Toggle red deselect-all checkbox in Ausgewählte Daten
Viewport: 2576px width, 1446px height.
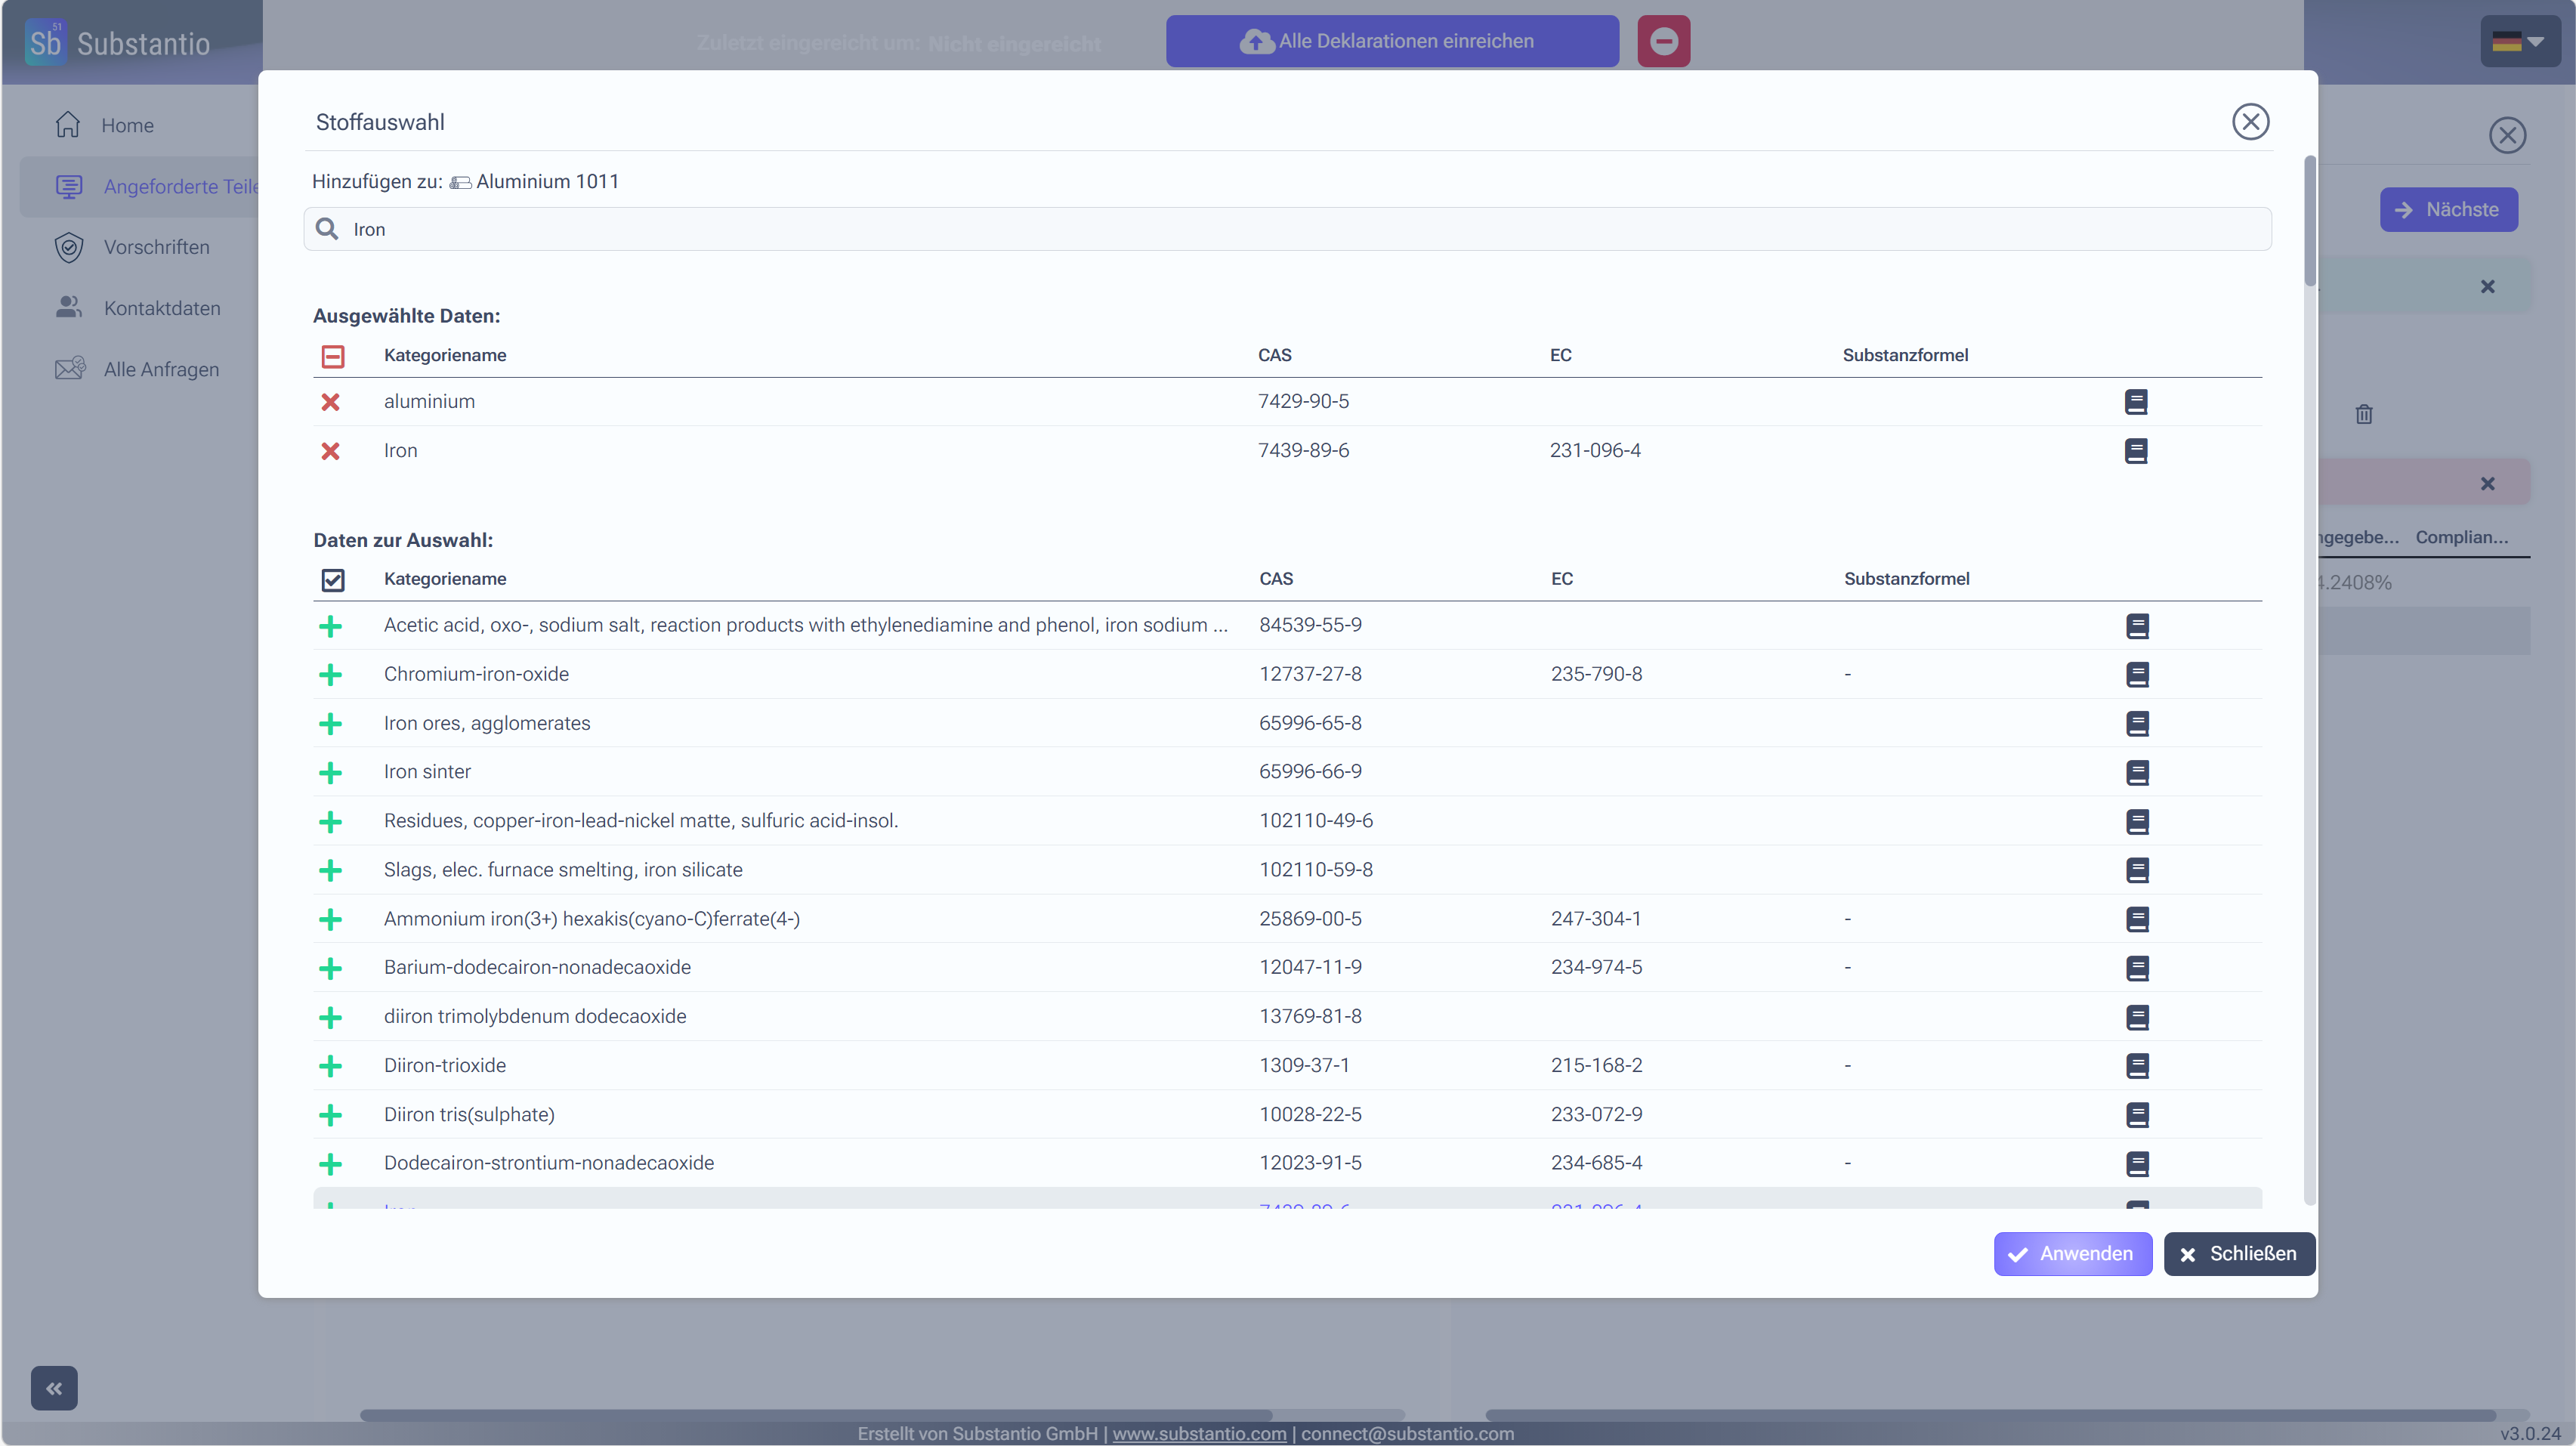(x=333, y=356)
